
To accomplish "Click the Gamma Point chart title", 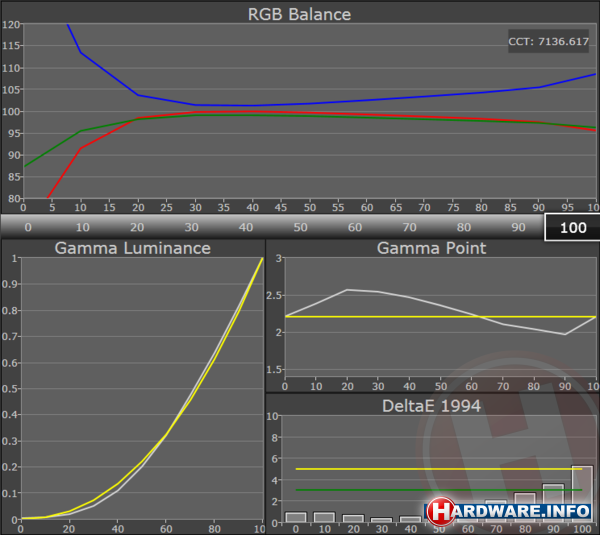I will click(x=431, y=248).
